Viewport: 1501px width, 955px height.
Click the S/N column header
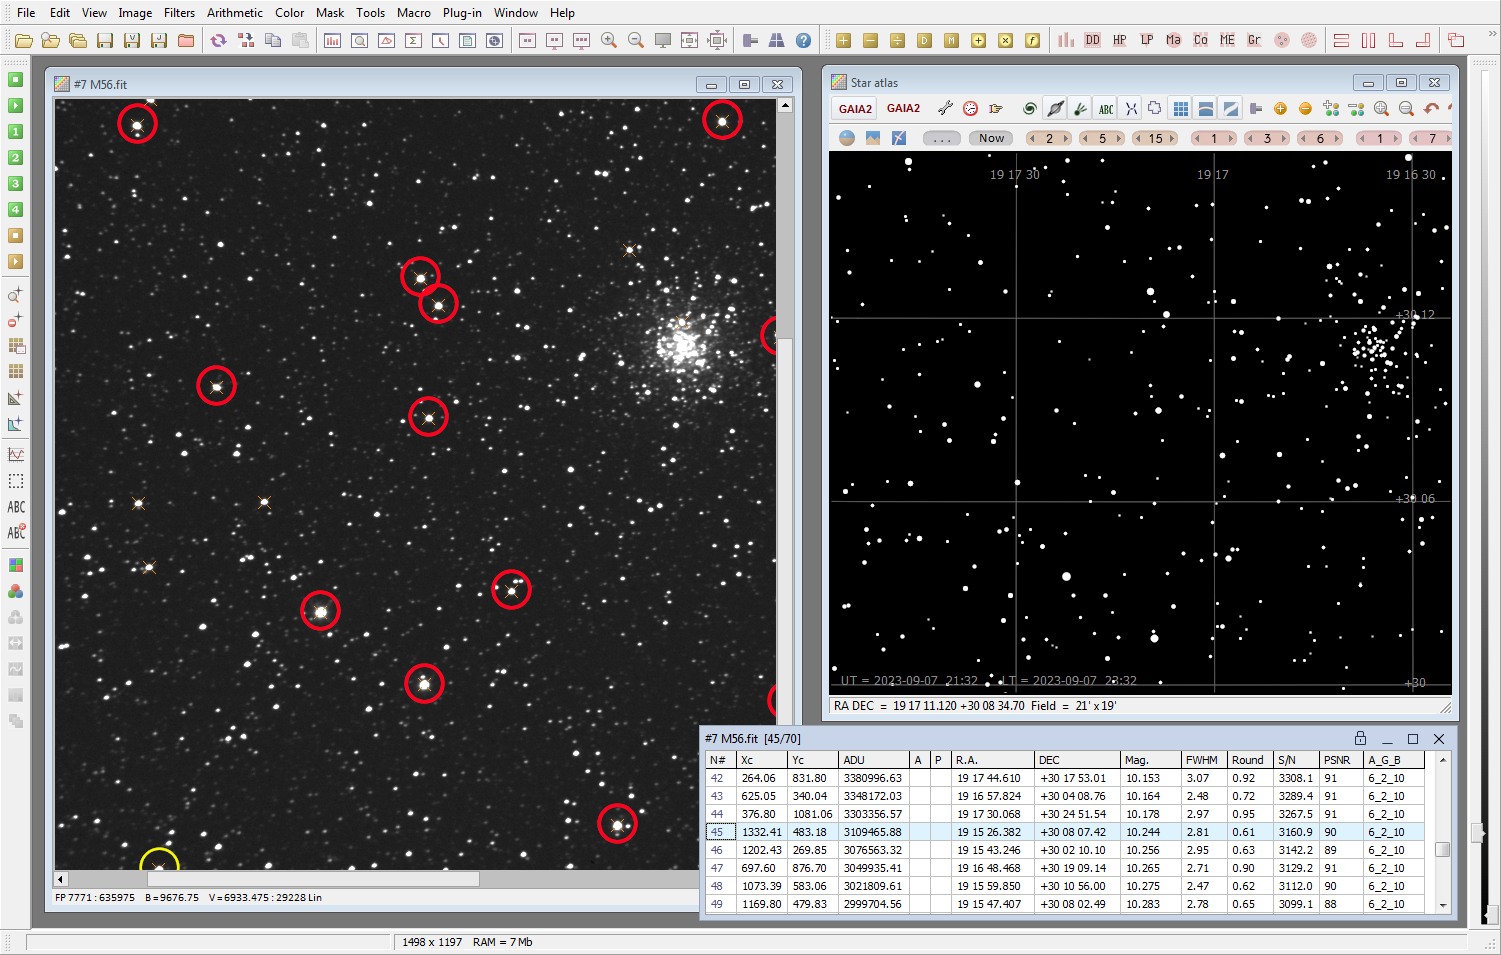(1296, 760)
